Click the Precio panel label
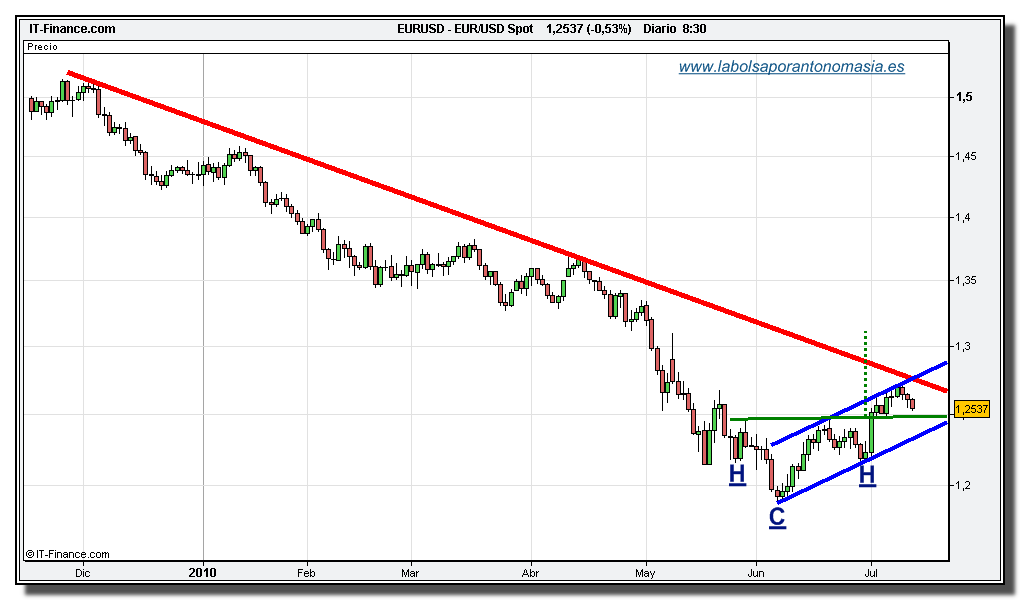Viewport: 1020px width, 600px height. point(43,46)
